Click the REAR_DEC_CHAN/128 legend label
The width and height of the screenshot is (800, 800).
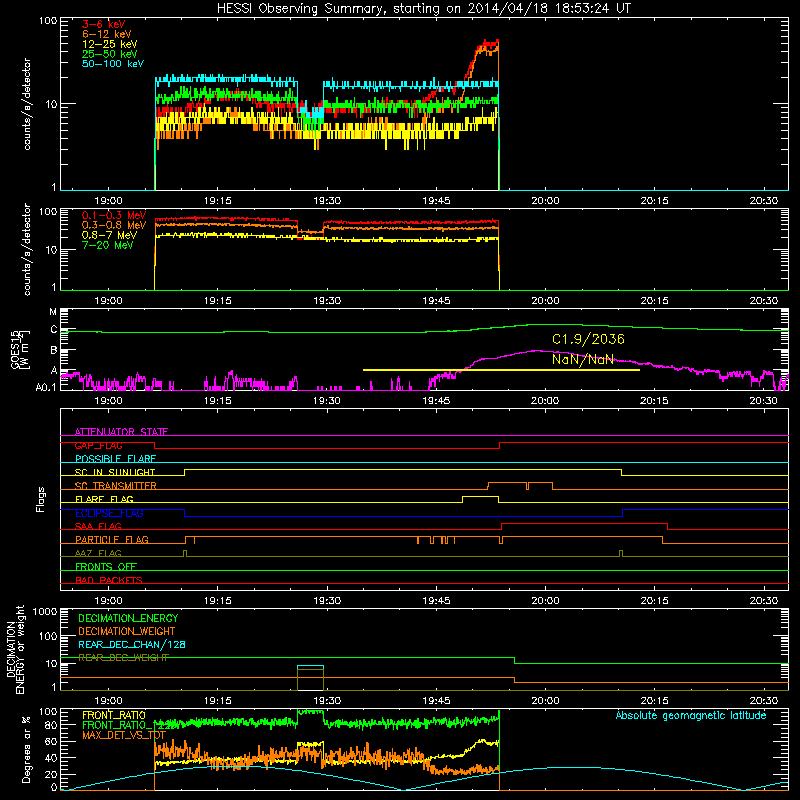(132, 644)
